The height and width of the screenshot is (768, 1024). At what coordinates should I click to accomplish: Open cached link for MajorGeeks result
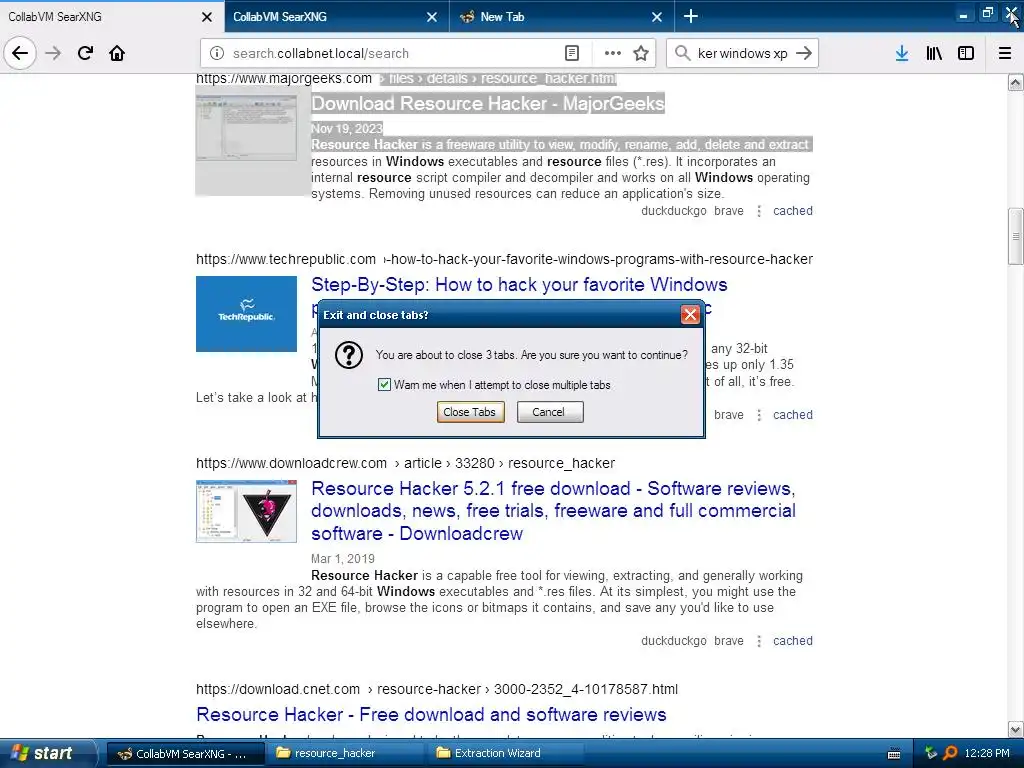(793, 211)
